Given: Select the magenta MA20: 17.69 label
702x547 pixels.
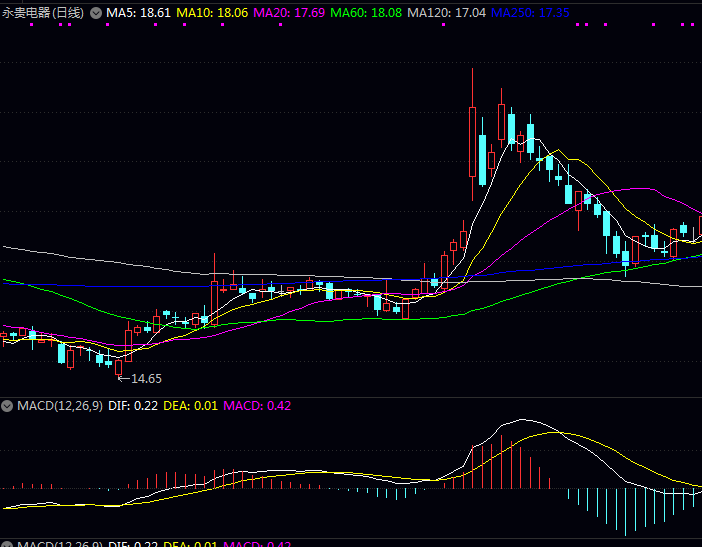Looking at the screenshot, I should (289, 13).
